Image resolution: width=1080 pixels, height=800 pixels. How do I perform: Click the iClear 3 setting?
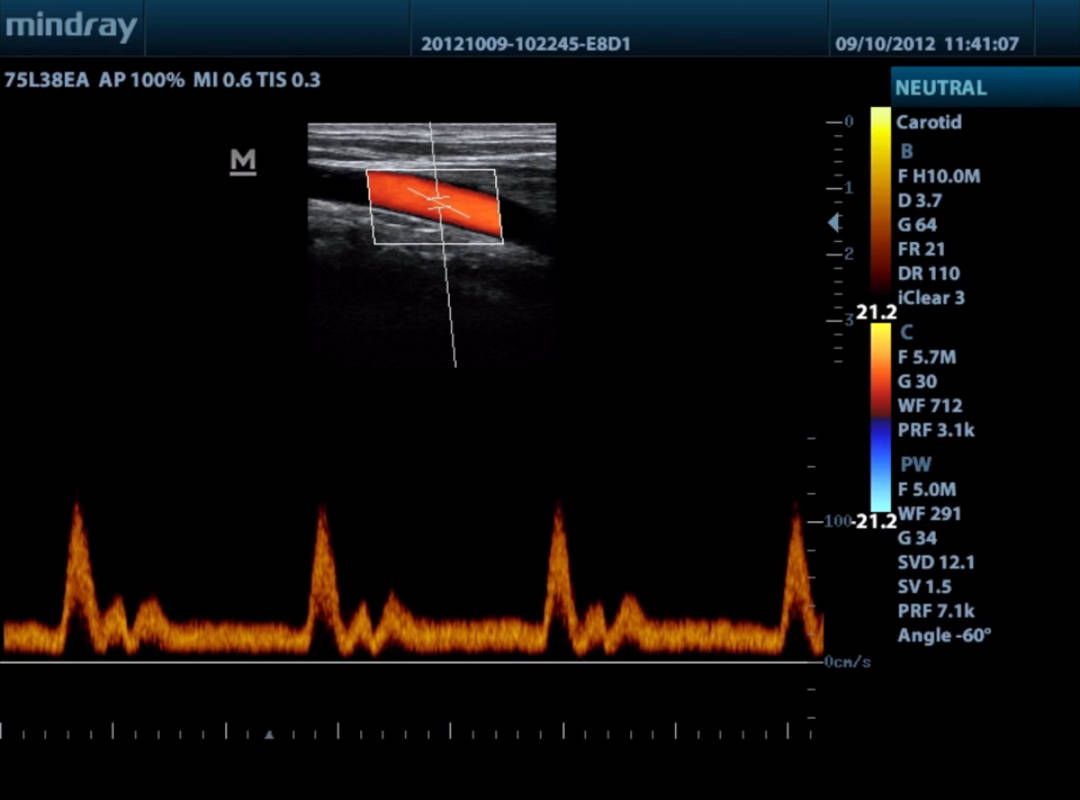930,298
